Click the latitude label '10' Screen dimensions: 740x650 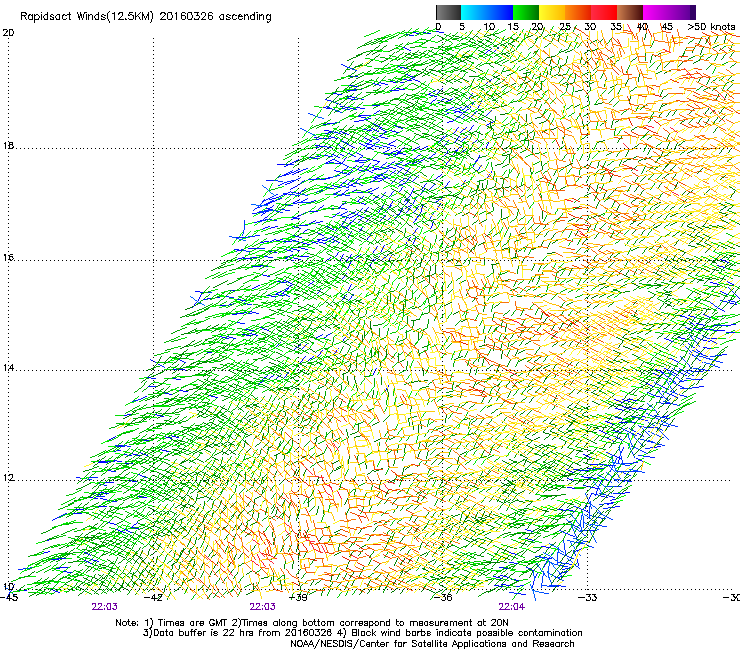(8, 586)
